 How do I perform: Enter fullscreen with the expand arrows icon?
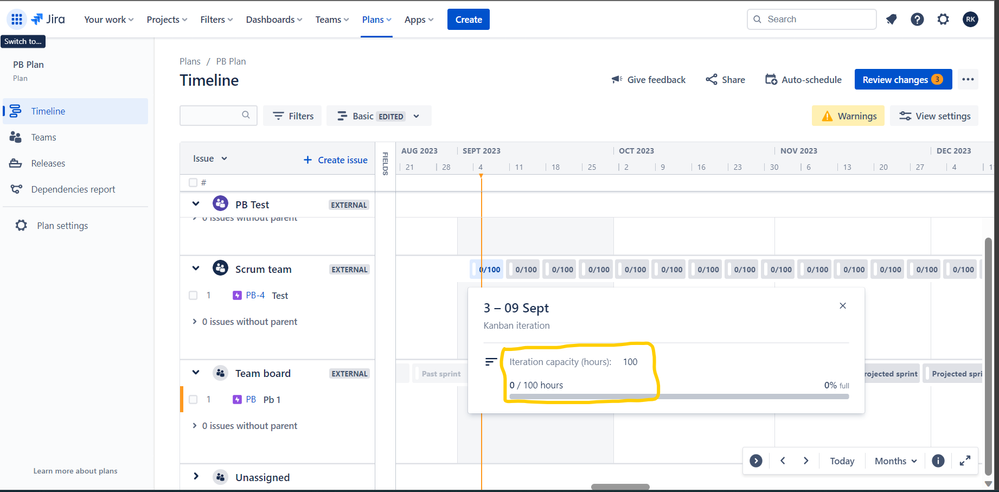(965, 461)
